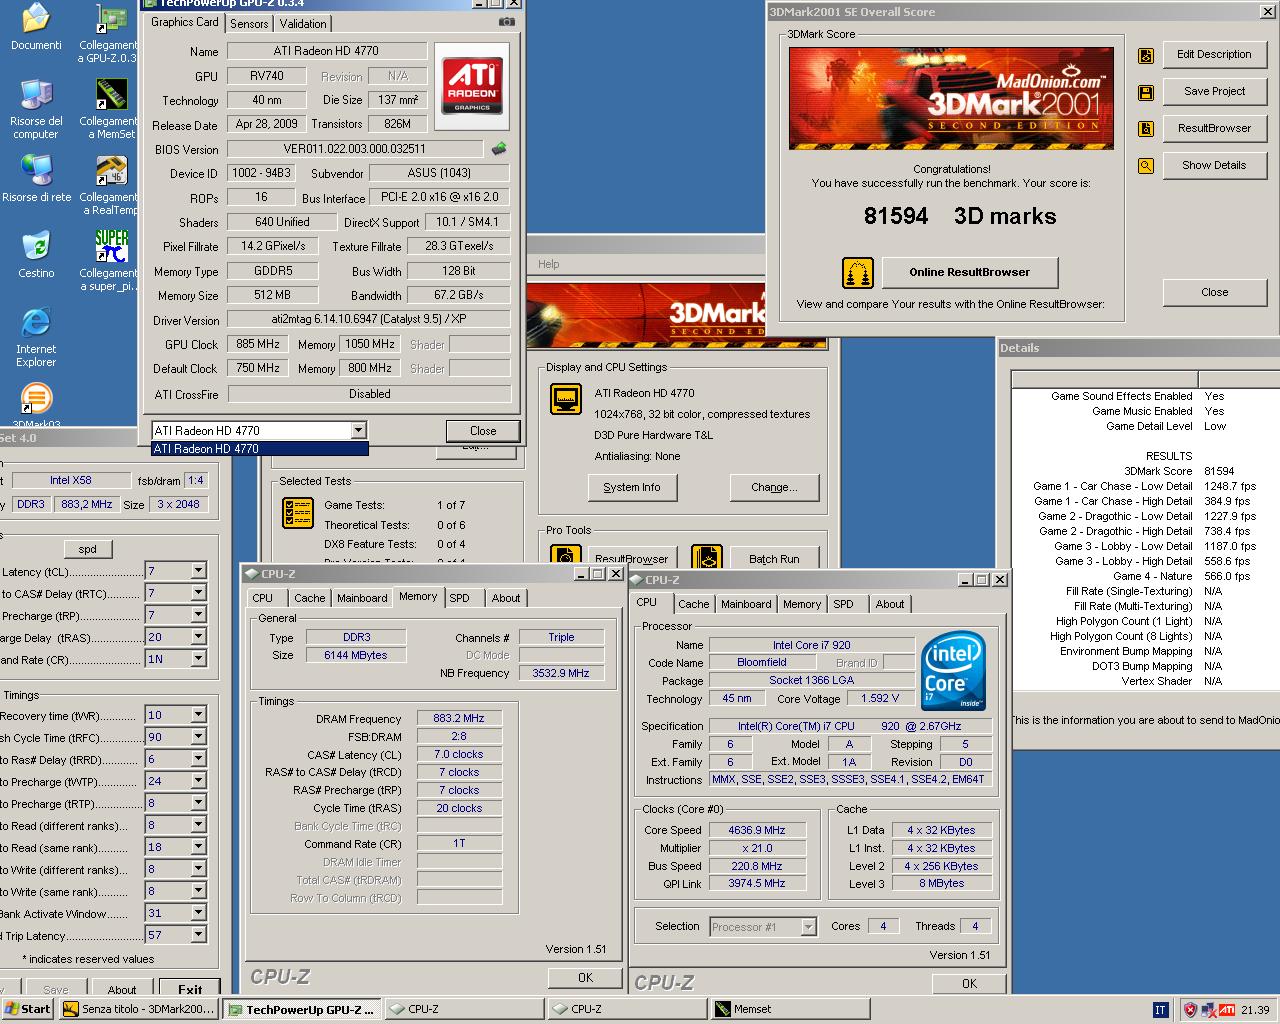Switch to the 3DMark2001 taskbar button
The width and height of the screenshot is (1280, 1024).
[138, 1009]
